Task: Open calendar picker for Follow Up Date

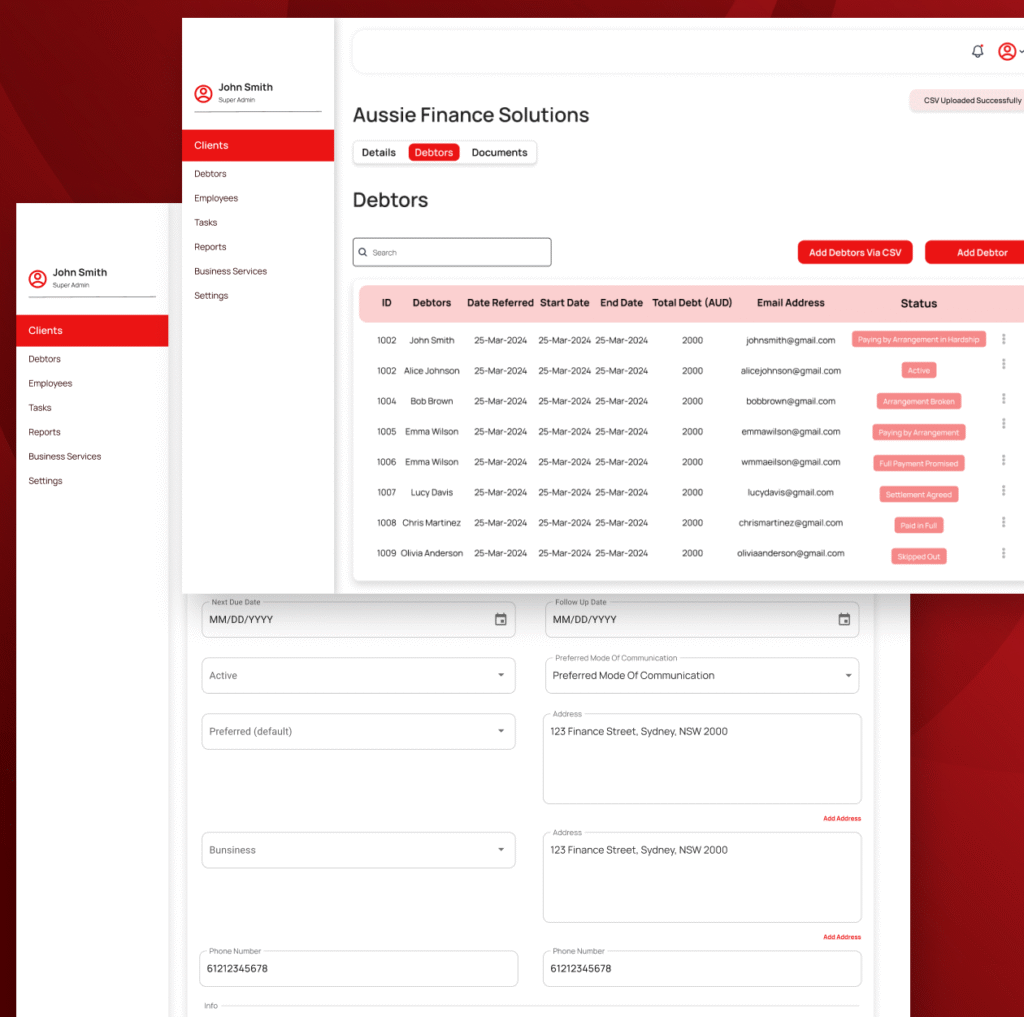Action: [x=844, y=620]
